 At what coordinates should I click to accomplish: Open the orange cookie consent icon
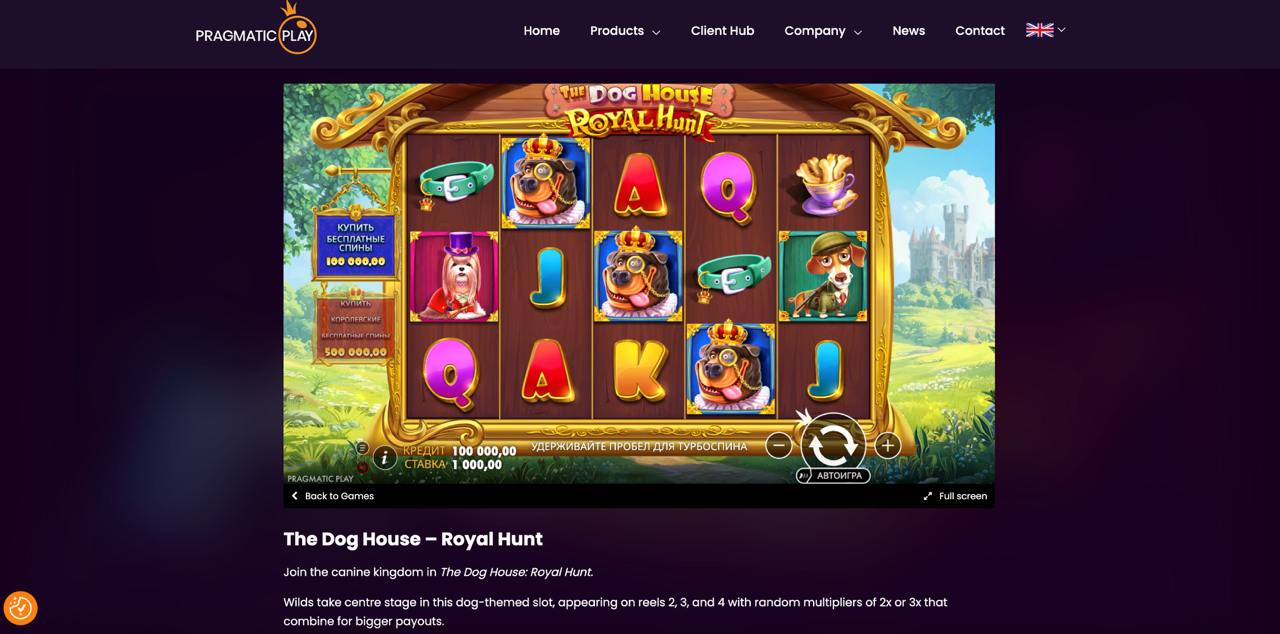[x=20, y=607]
